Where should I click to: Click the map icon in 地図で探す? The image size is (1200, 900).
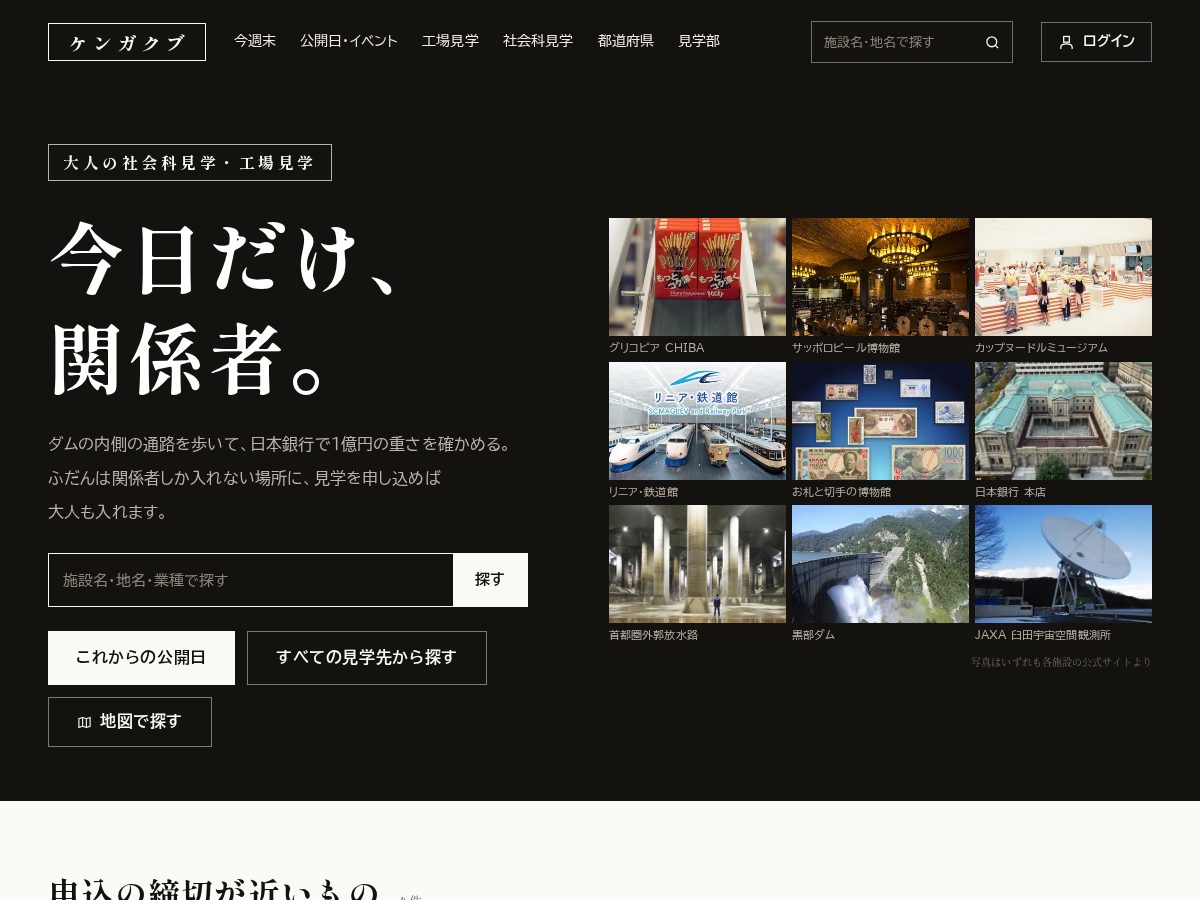coord(84,722)
